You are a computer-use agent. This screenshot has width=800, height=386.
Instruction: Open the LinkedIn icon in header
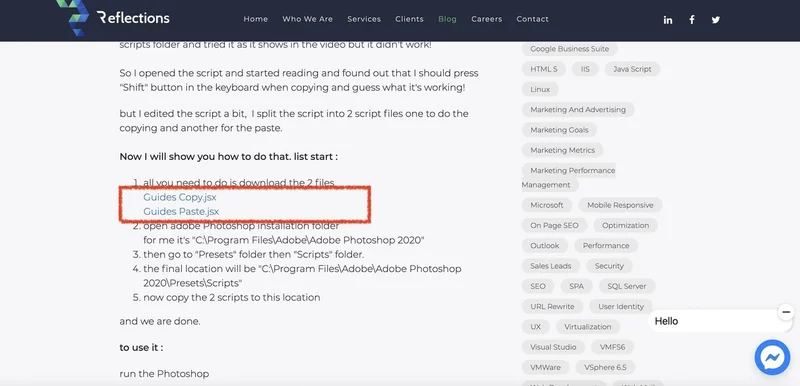pos(668,20)
